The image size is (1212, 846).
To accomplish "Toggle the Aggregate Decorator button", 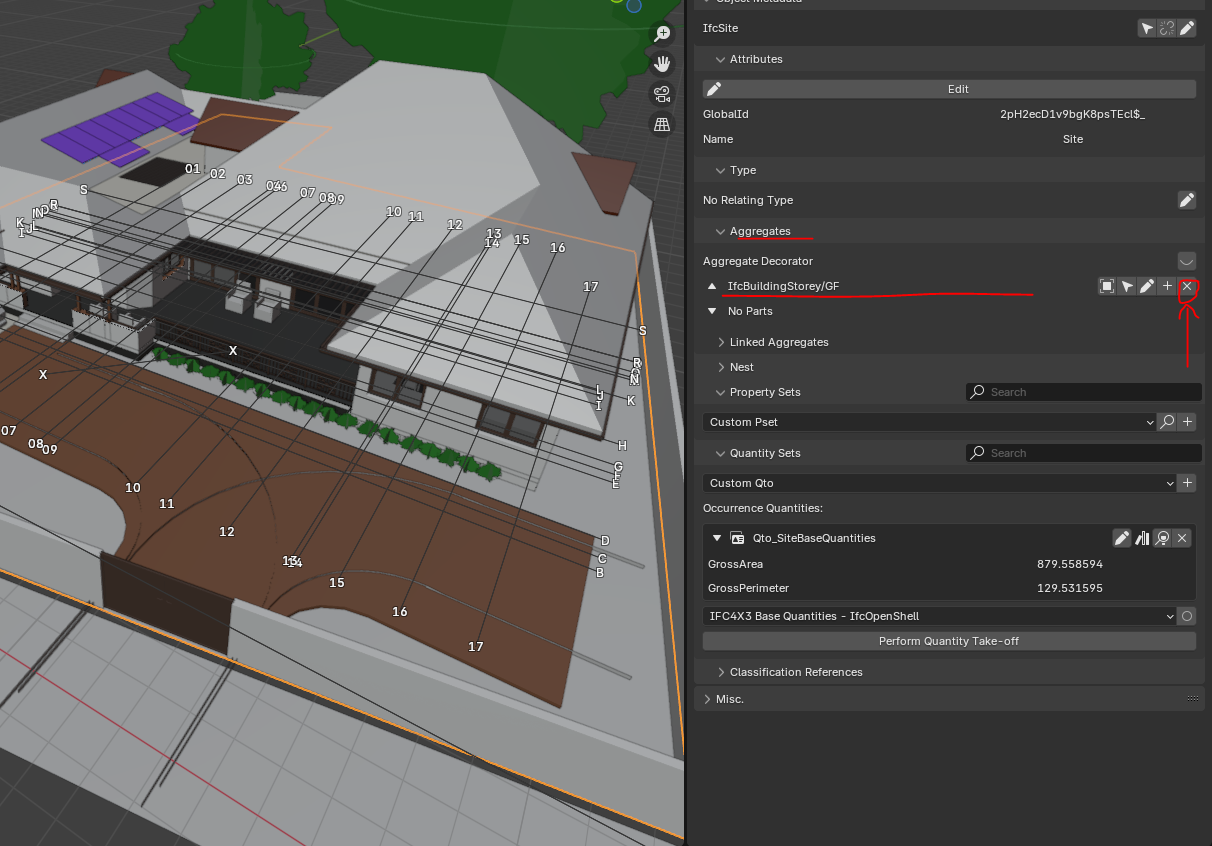I will click(x=1187, y=261).
